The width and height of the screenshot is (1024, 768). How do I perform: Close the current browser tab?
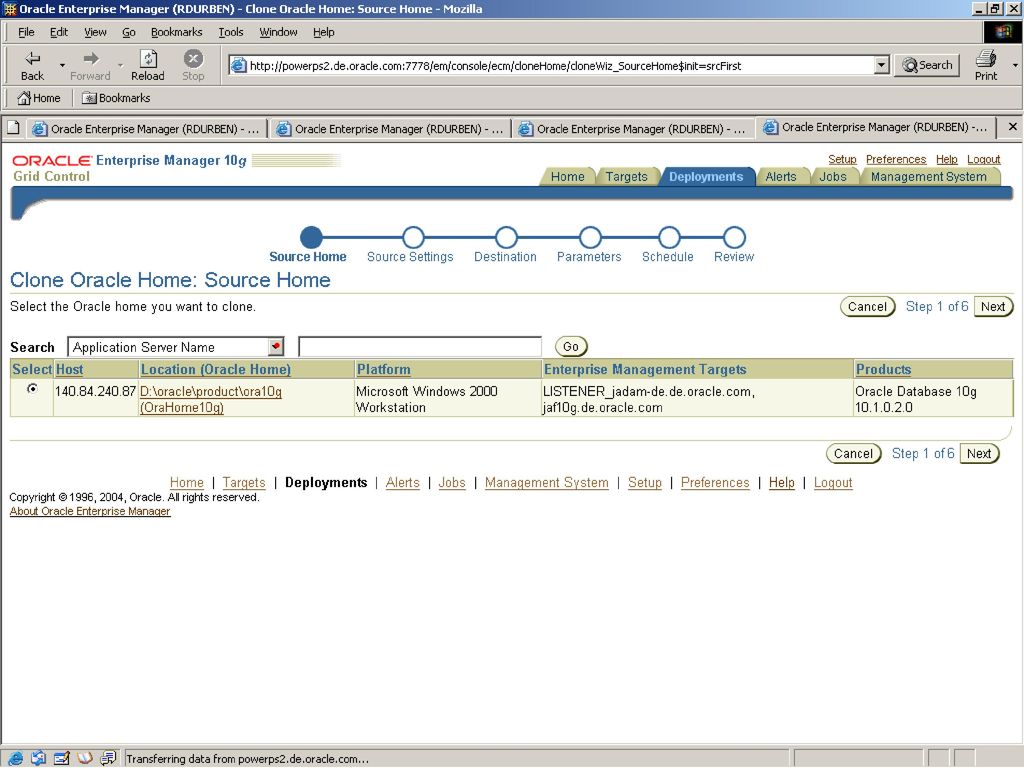[1012, 127]
